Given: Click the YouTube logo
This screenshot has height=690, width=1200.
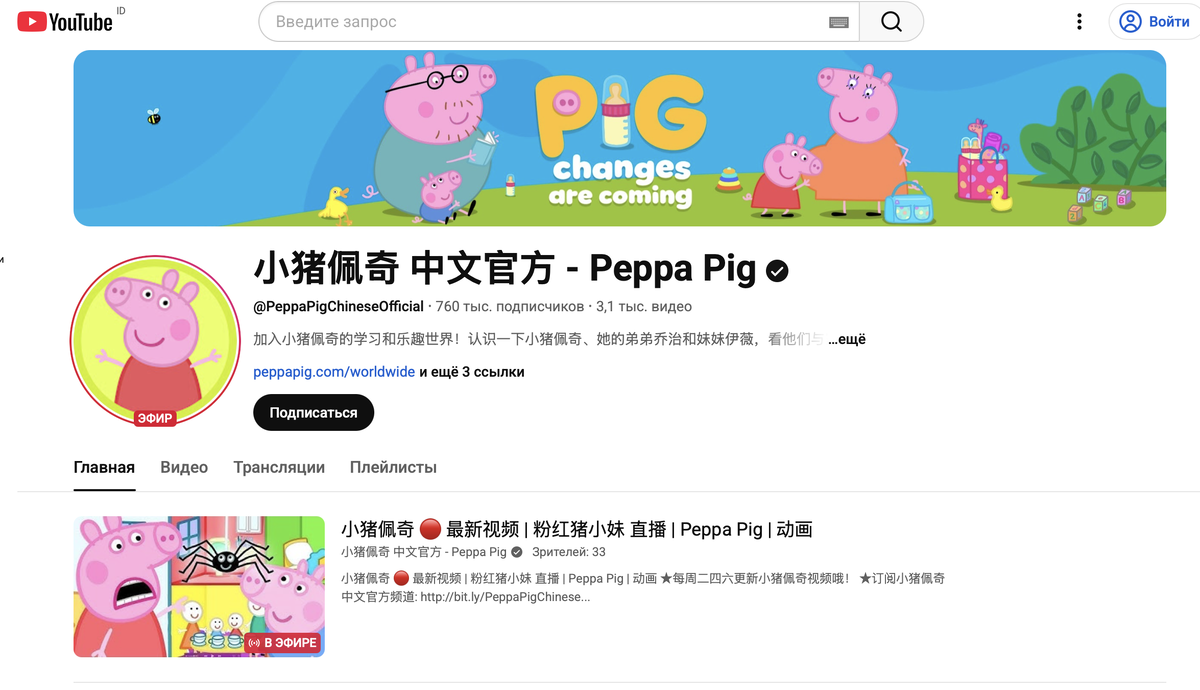Looking at the screenshot, I should (x=65, y=21).
